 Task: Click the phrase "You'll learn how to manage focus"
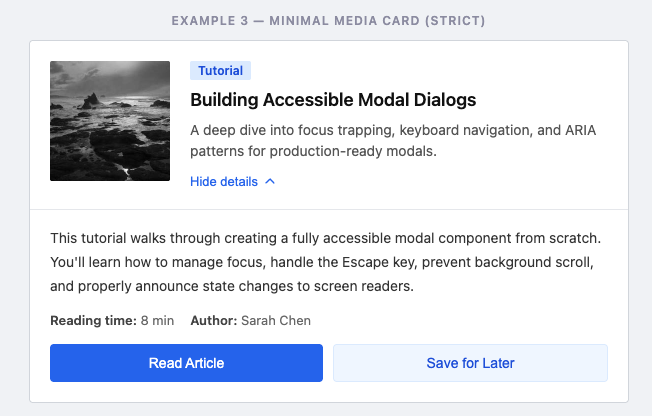160,263
